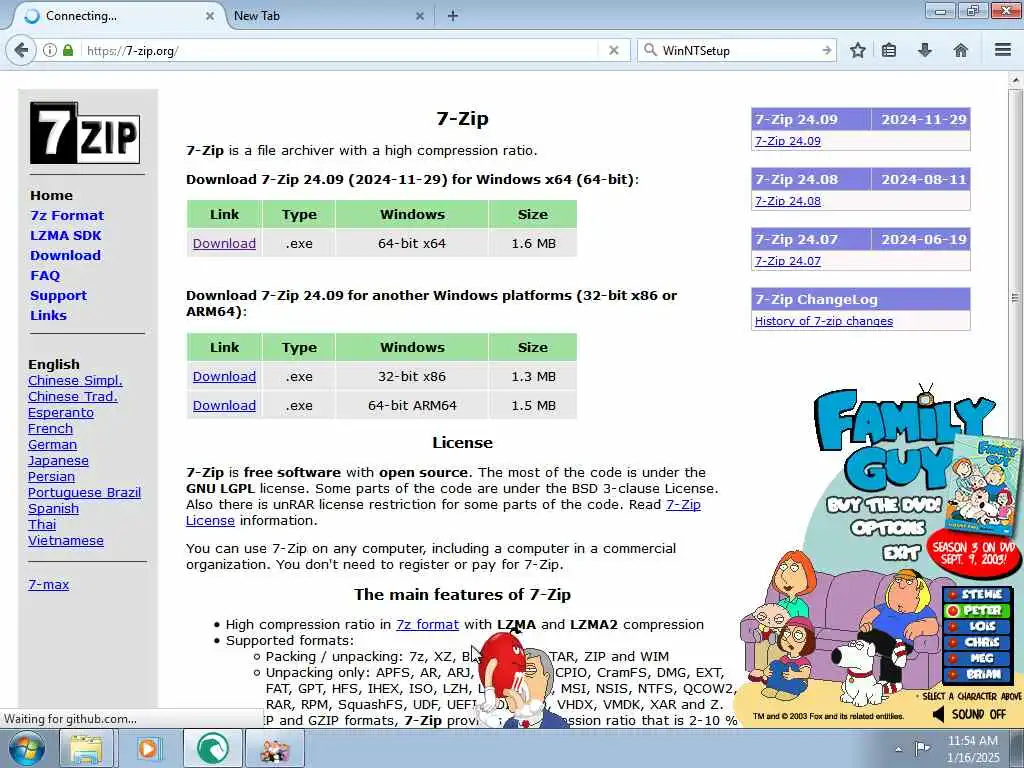Open the Support sidebar link
Image resolution: width=1024 pixels, height=768 pixels.
(x=58, y=295)
